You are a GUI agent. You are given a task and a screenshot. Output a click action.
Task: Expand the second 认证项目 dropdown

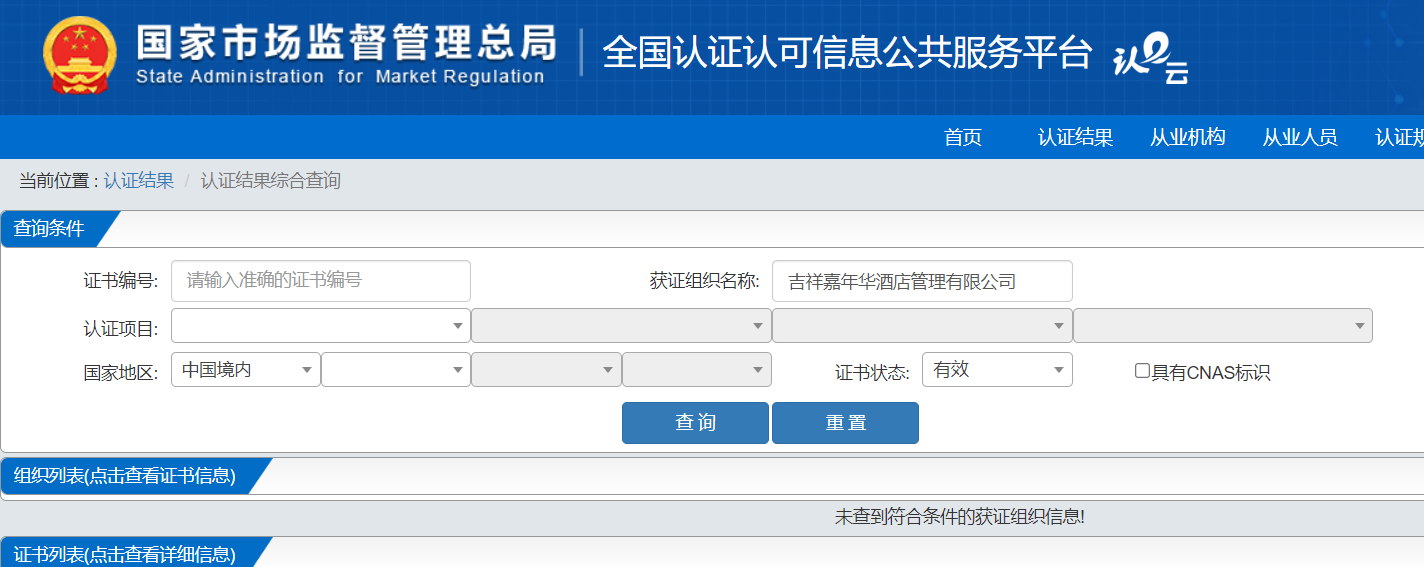pyautogui.click(x=621, y=325)
